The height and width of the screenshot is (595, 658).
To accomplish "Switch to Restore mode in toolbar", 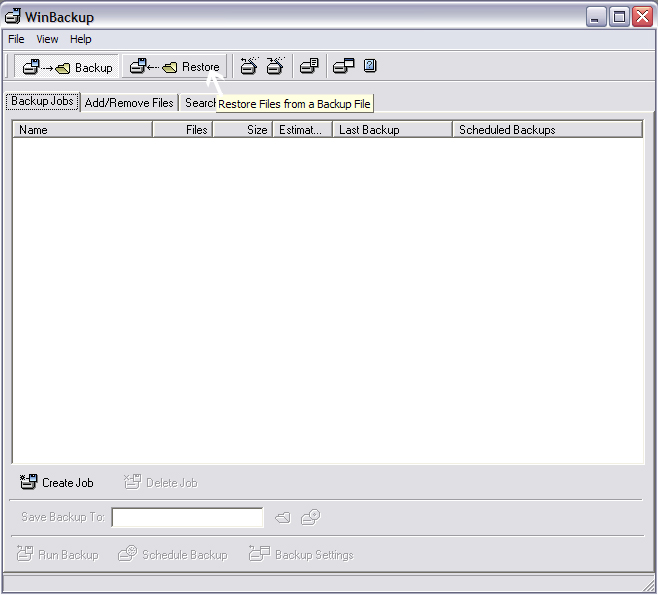I will click(174, 67).
